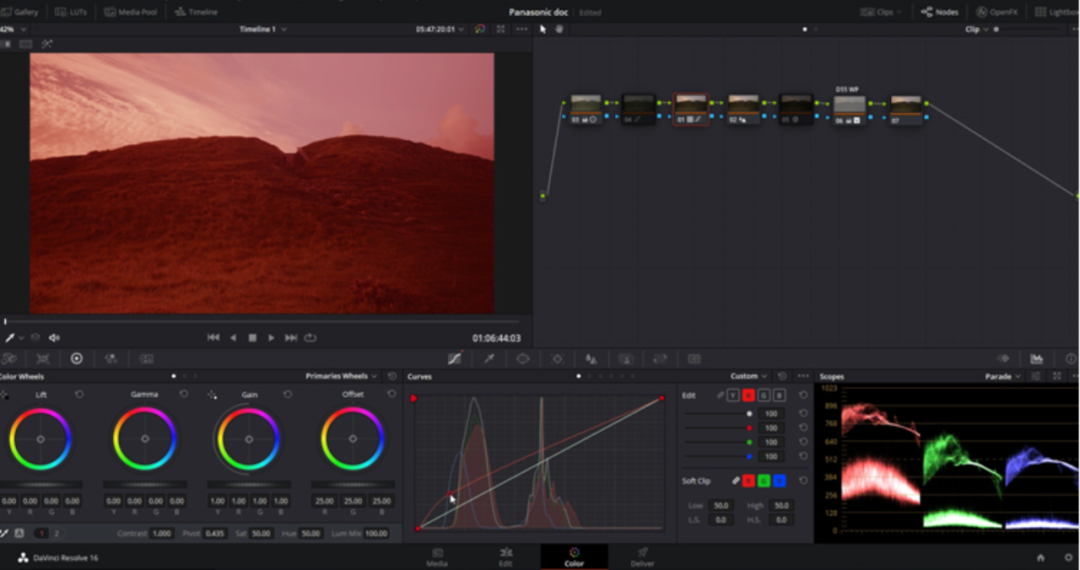The image size is (1080, 570).
Task: Show the Scopes panel icon
Action: coord(1037,358)
